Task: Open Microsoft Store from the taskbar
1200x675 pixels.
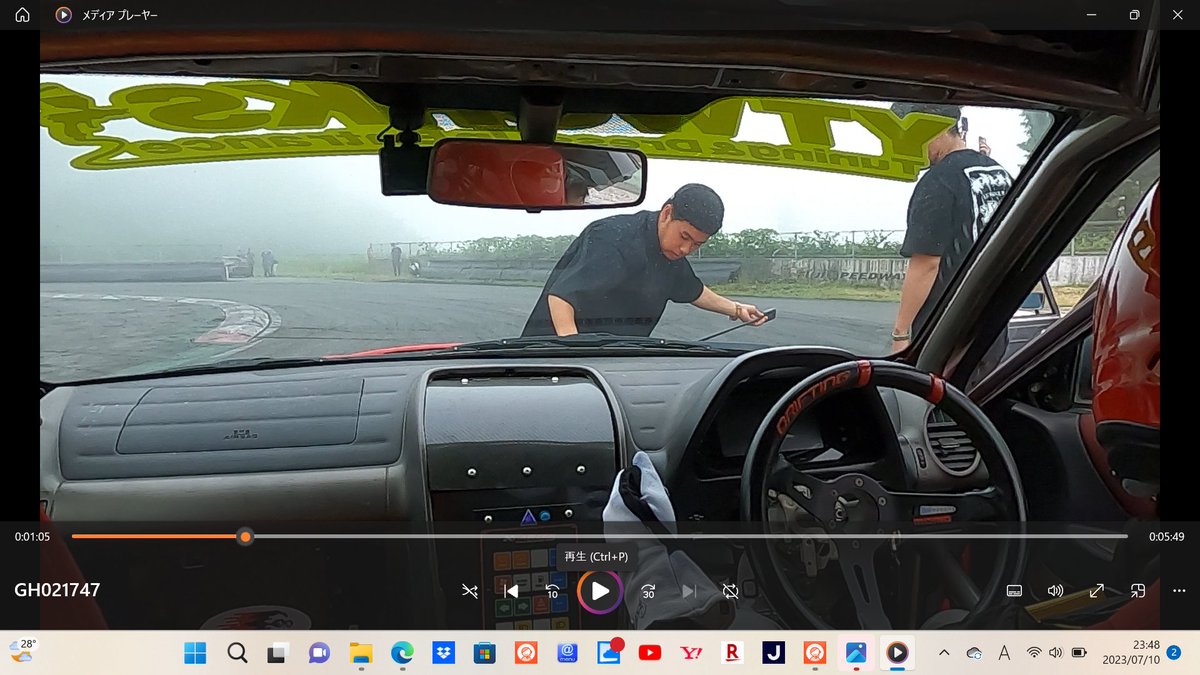Action: pos(485,653)
